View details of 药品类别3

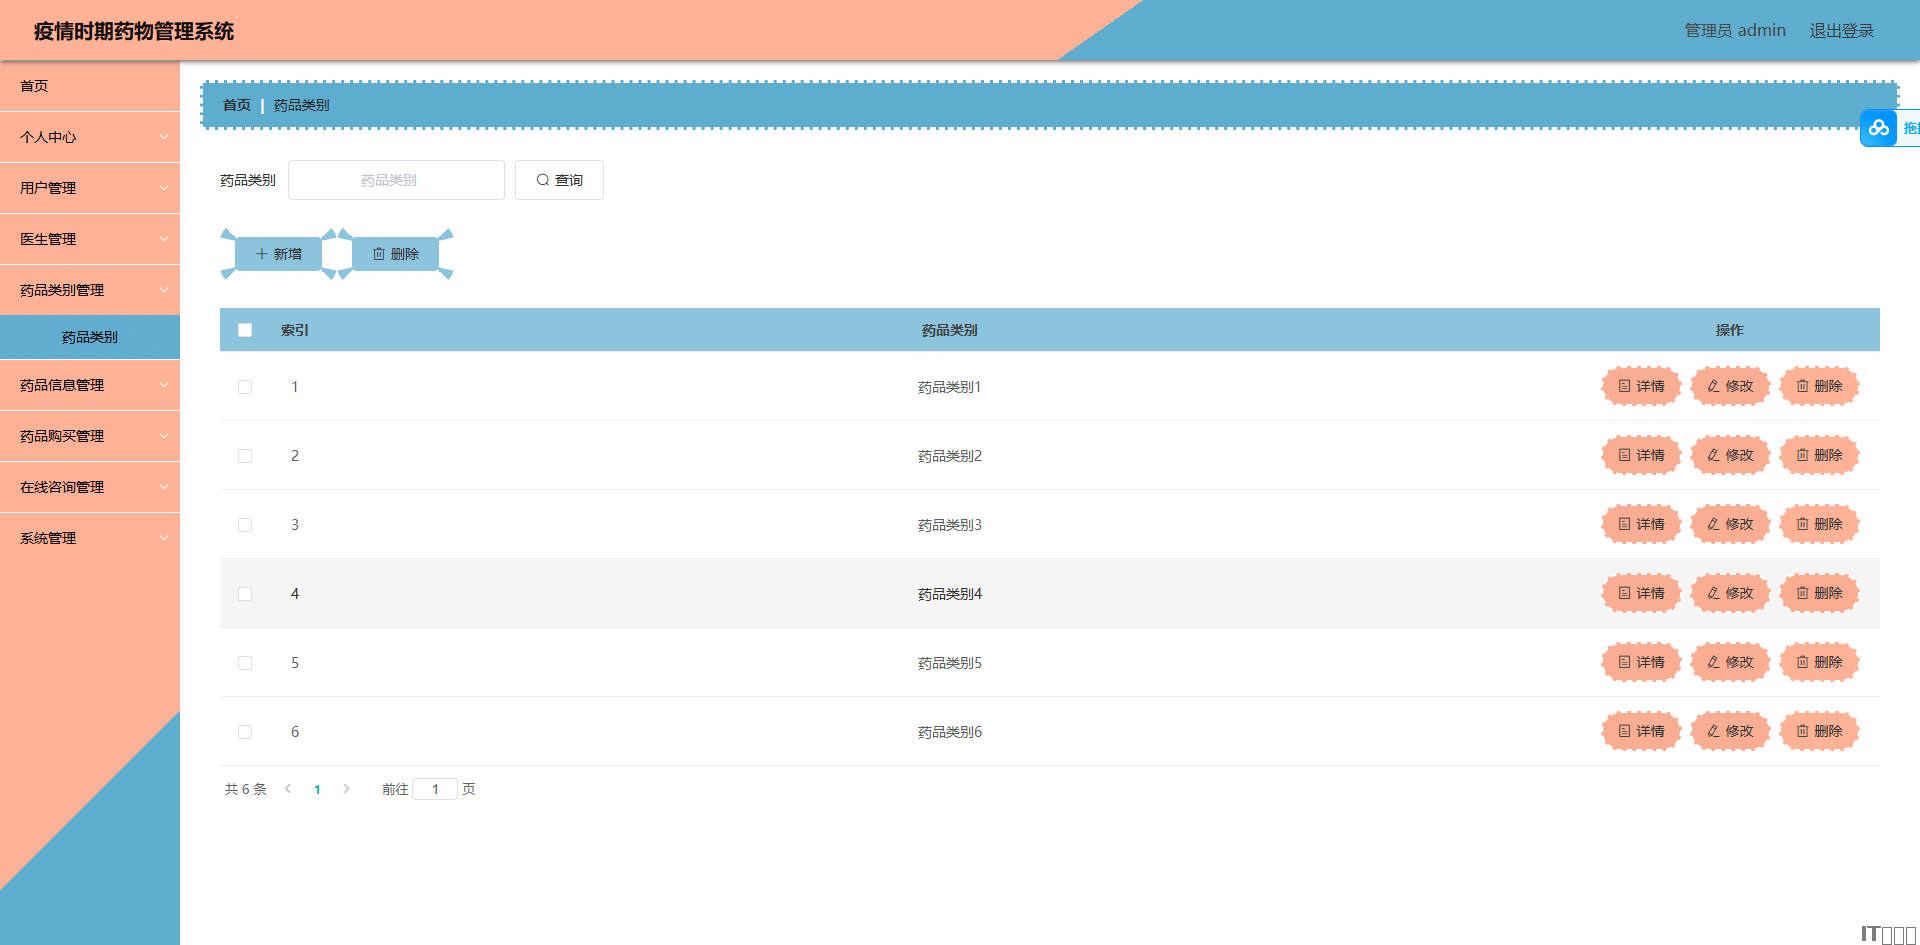pos(1641,524)
